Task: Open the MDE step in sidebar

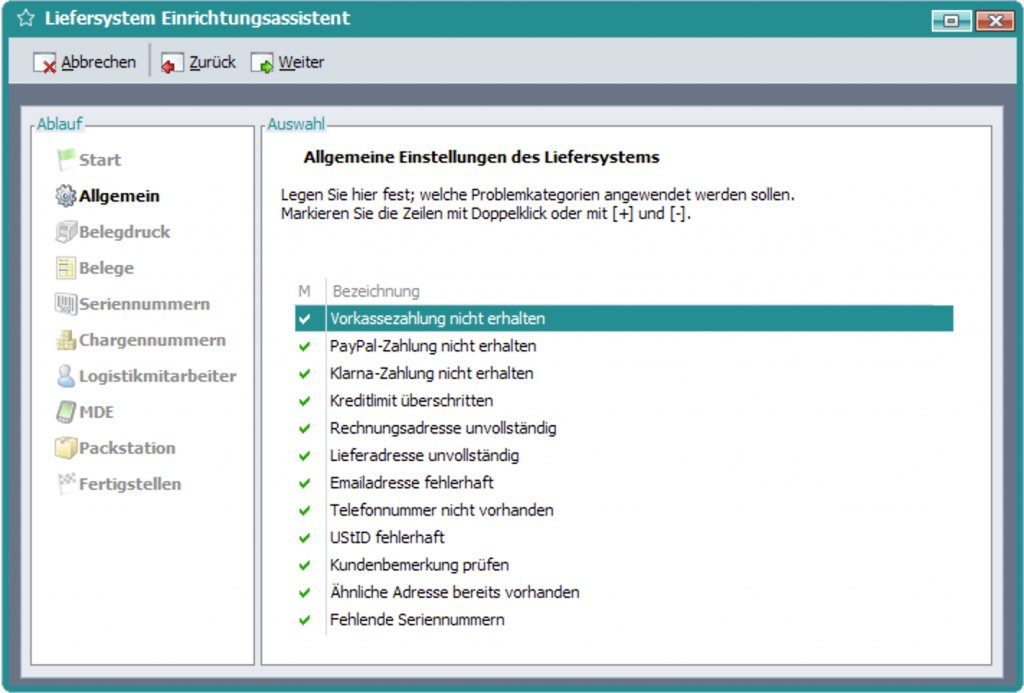Action: tap(97, 412)
